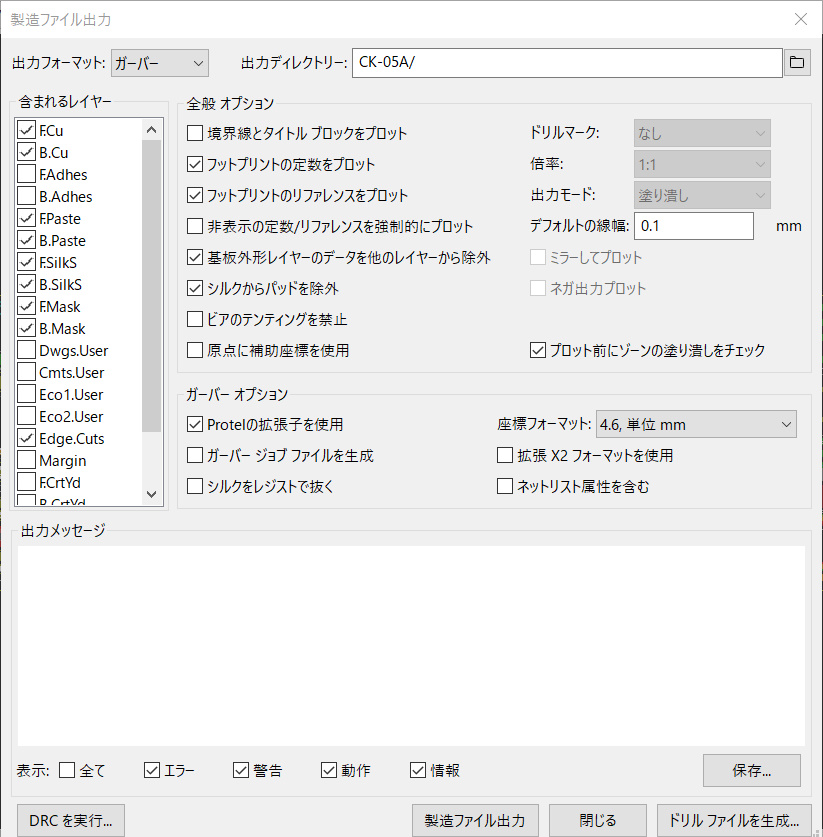
Task: Toggle the 警告 display filter
Action: 241,770
